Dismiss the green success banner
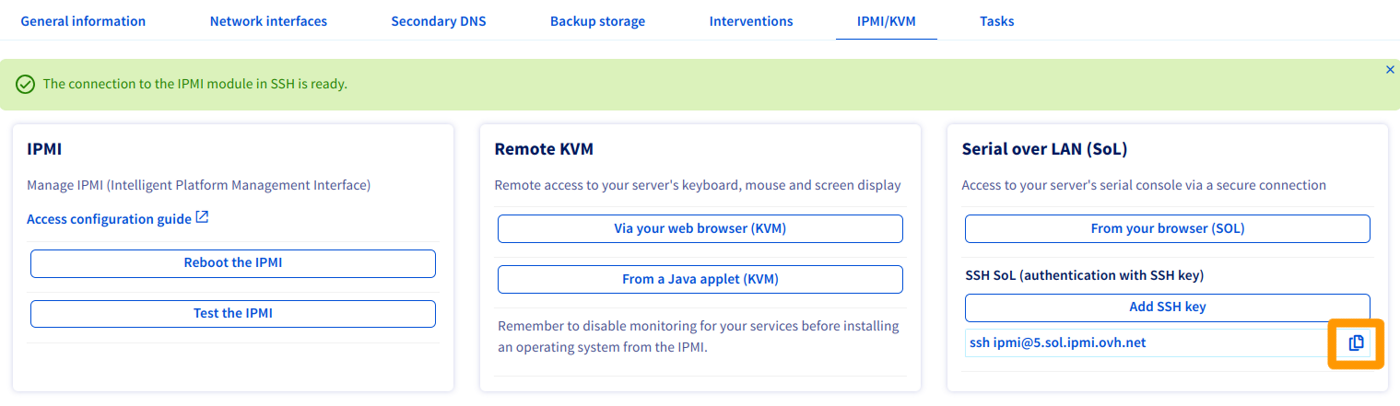 pos(1389,70)
